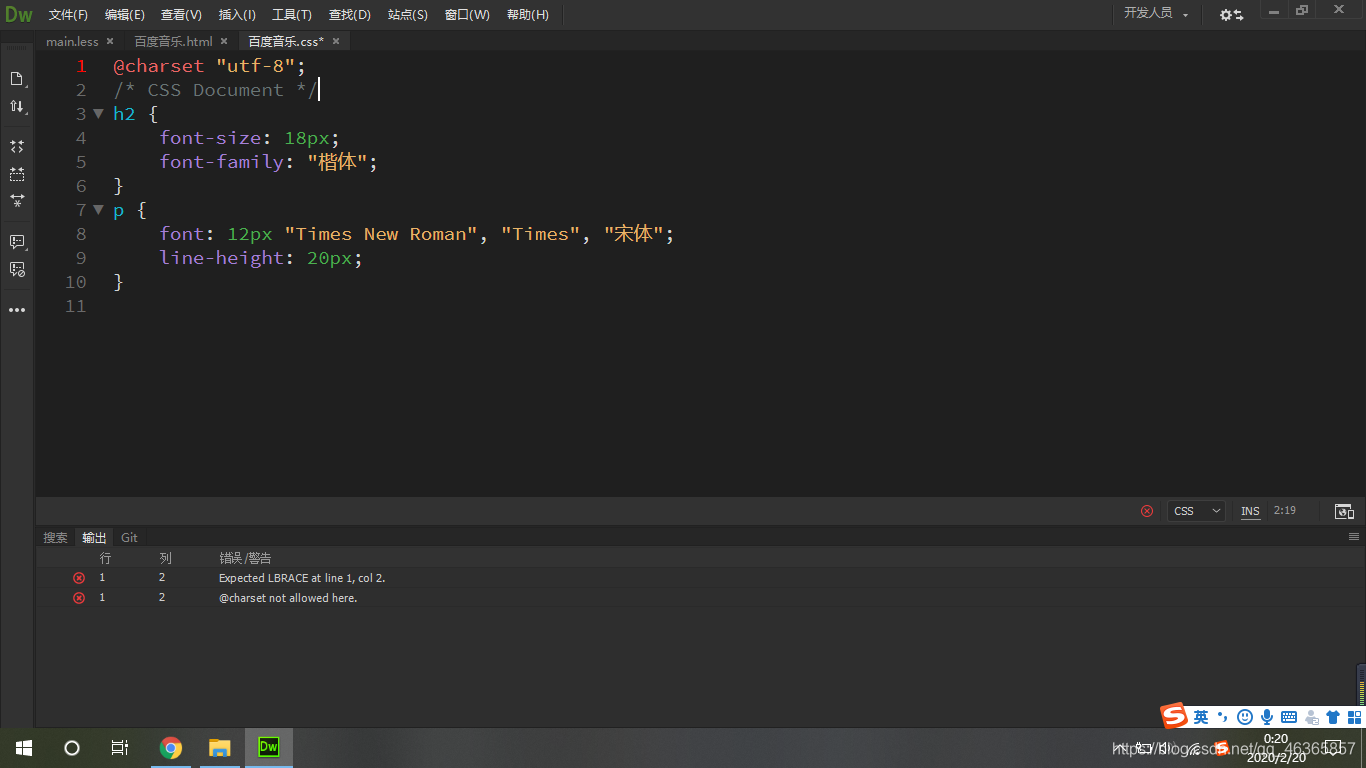
Task: Open the Customize Toolbar three-dots button
Action: pos(16,310)
